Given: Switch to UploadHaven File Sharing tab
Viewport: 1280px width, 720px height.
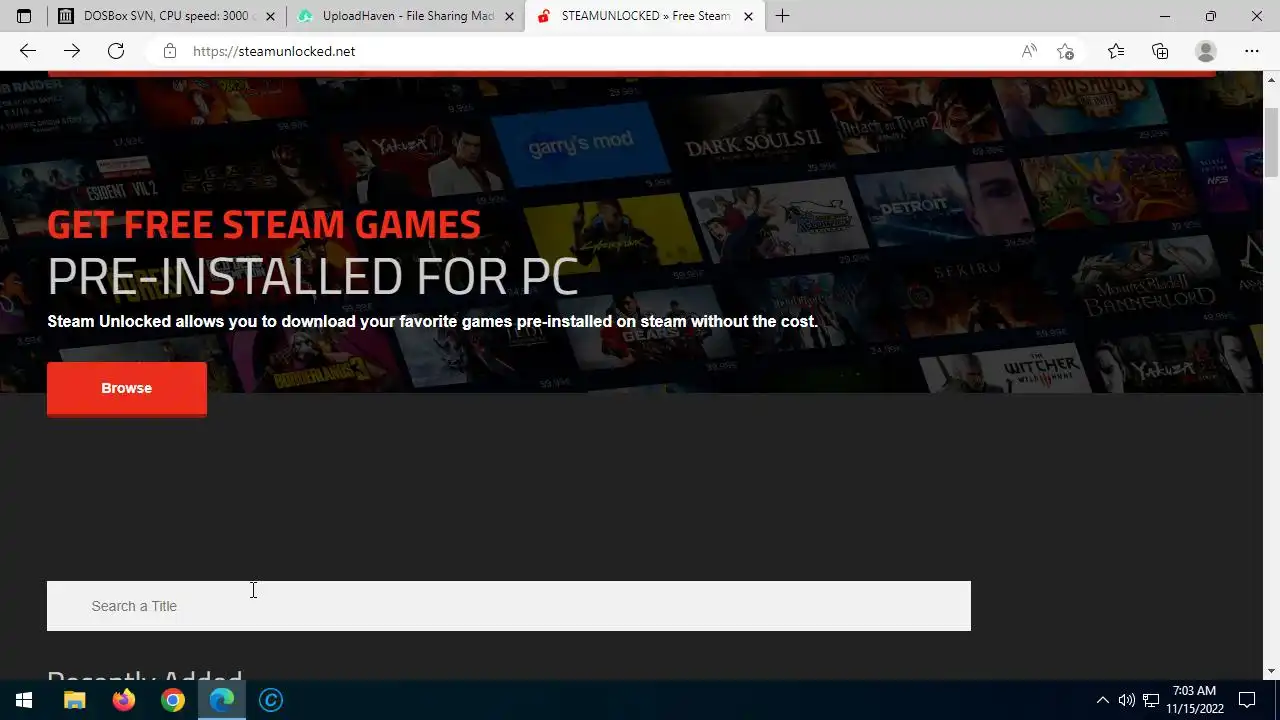Looking at the screenshot, I should click(x=406, y=16).
